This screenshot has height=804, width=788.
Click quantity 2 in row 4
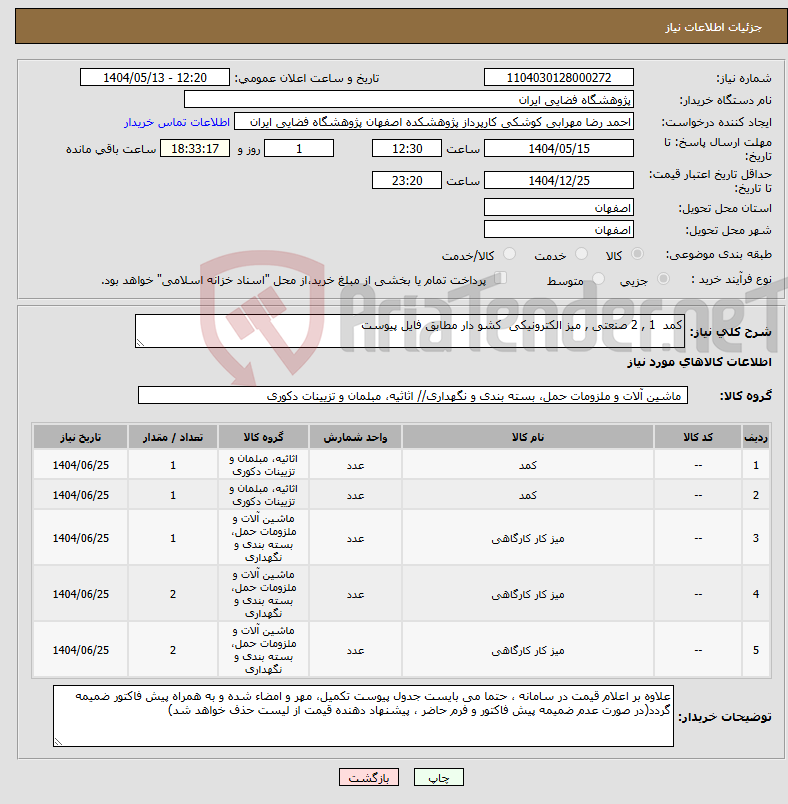(x=173, y=594)
